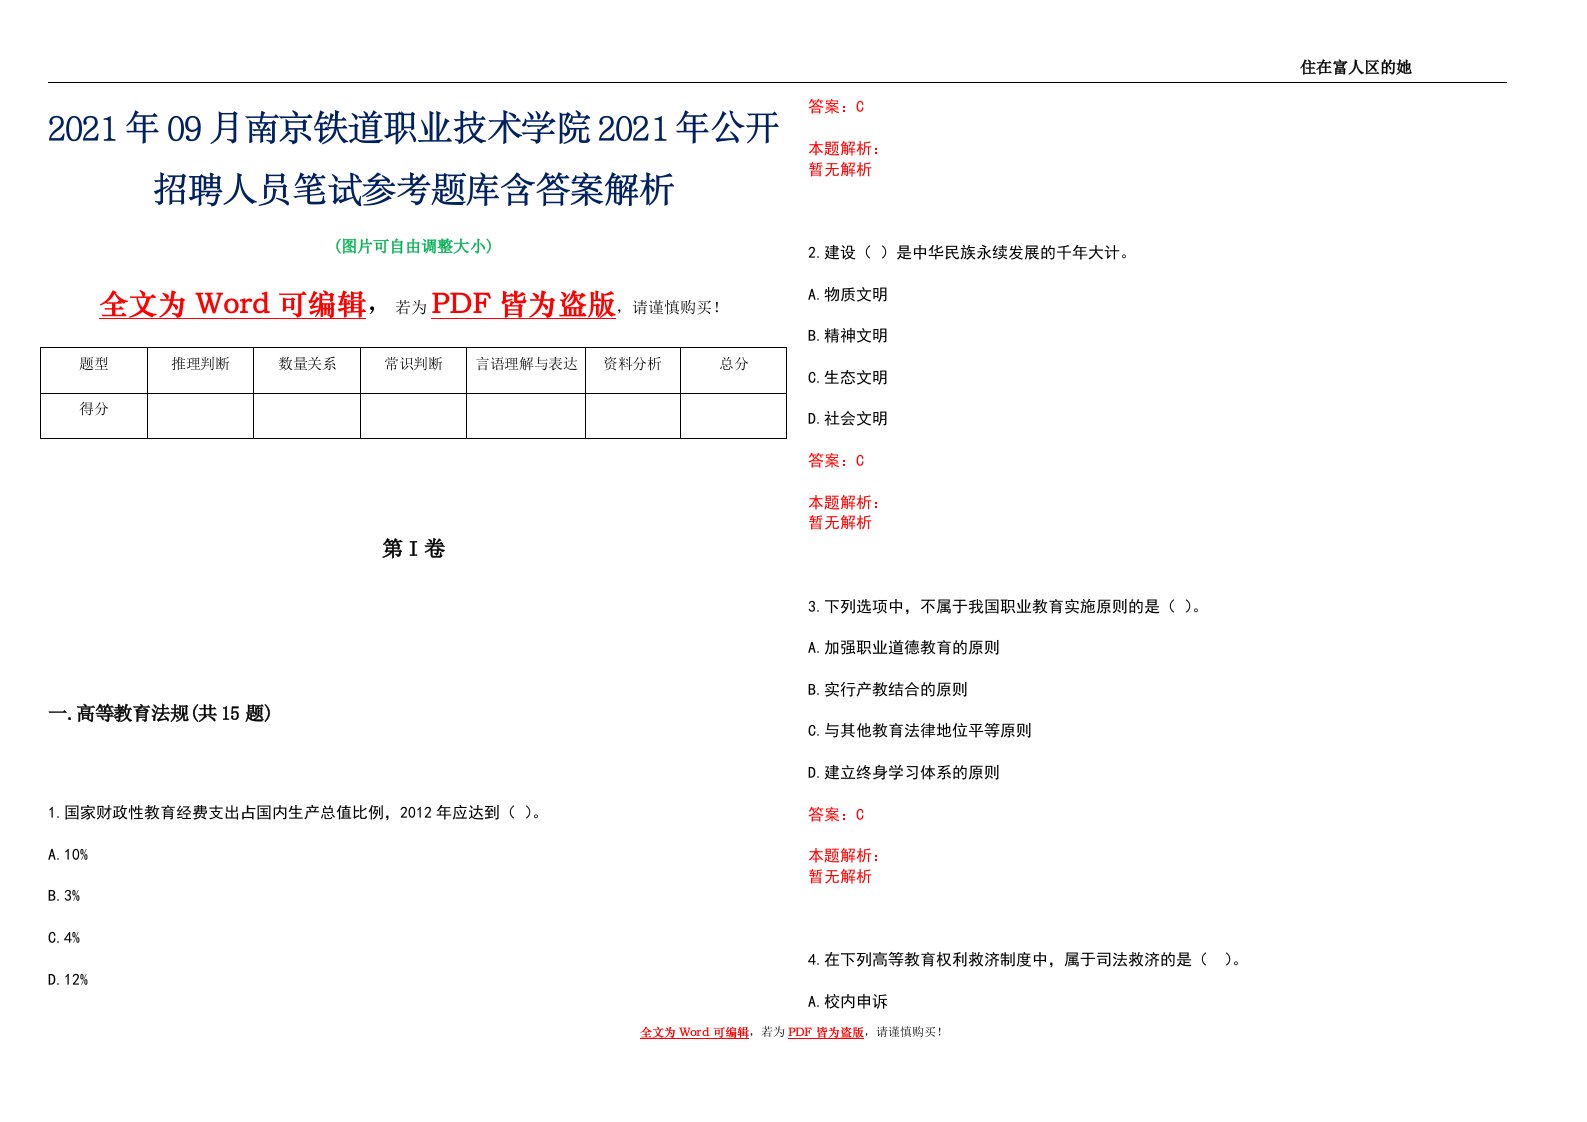1587x1122 pixels.
Task: Click the empty score cell under 总分
Action: 734,415
